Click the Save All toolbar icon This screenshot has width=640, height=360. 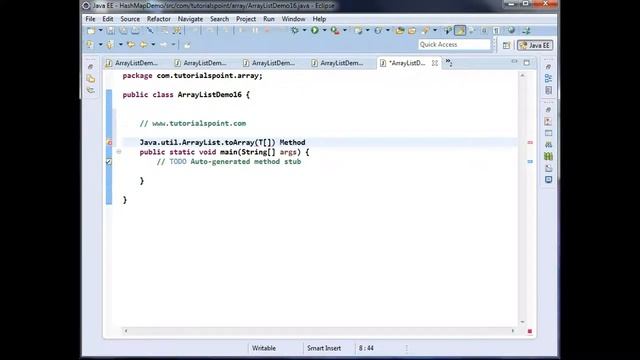coord(123,31)
